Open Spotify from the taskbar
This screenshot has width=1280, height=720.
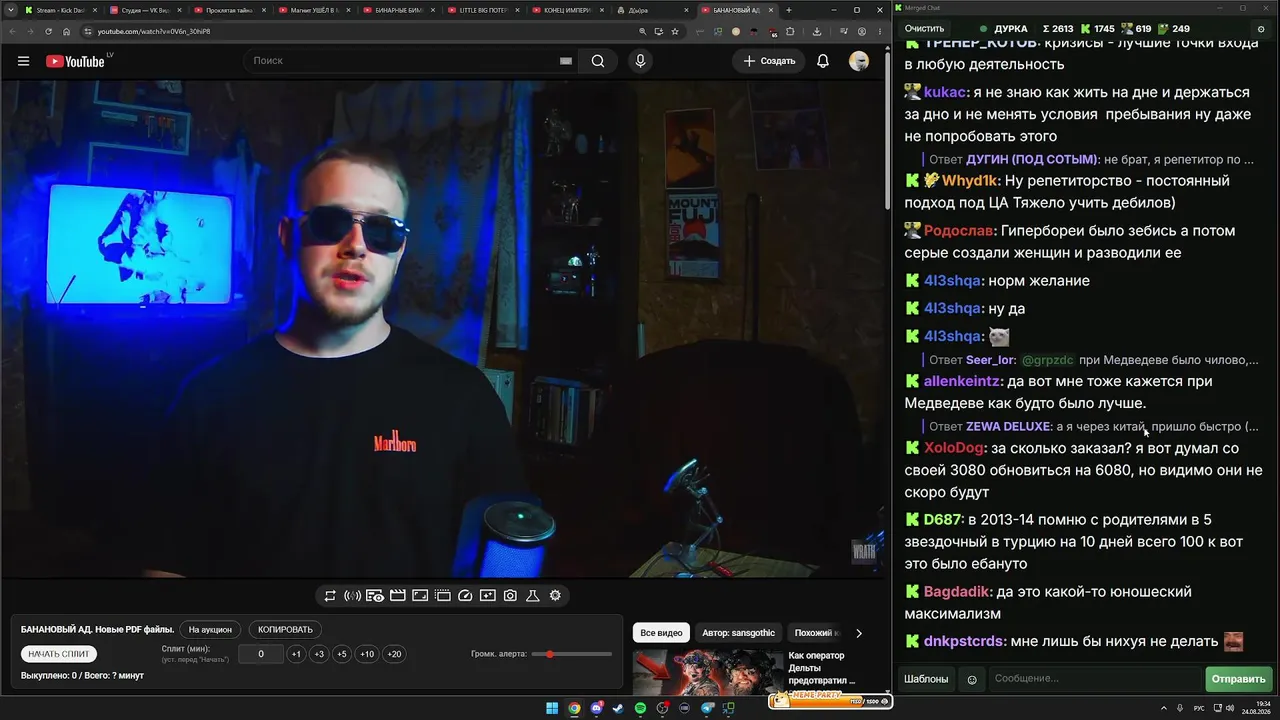point(641,709)
